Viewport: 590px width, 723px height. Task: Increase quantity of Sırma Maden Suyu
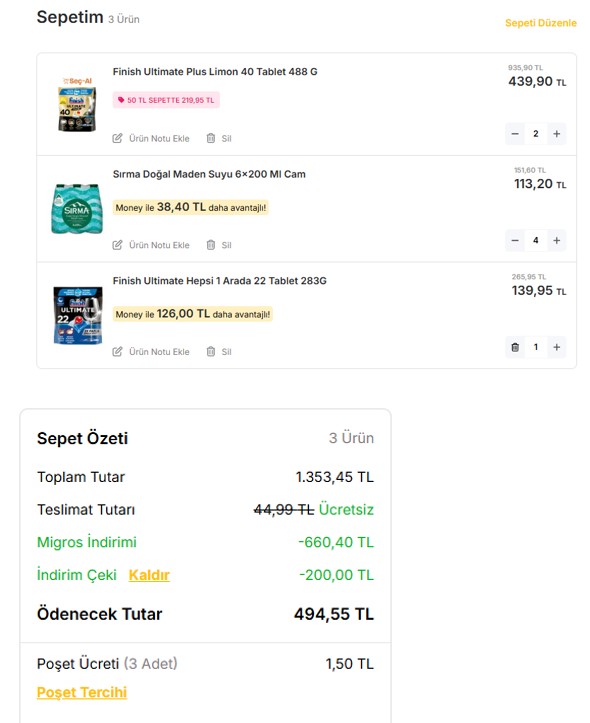click(556, 240)
